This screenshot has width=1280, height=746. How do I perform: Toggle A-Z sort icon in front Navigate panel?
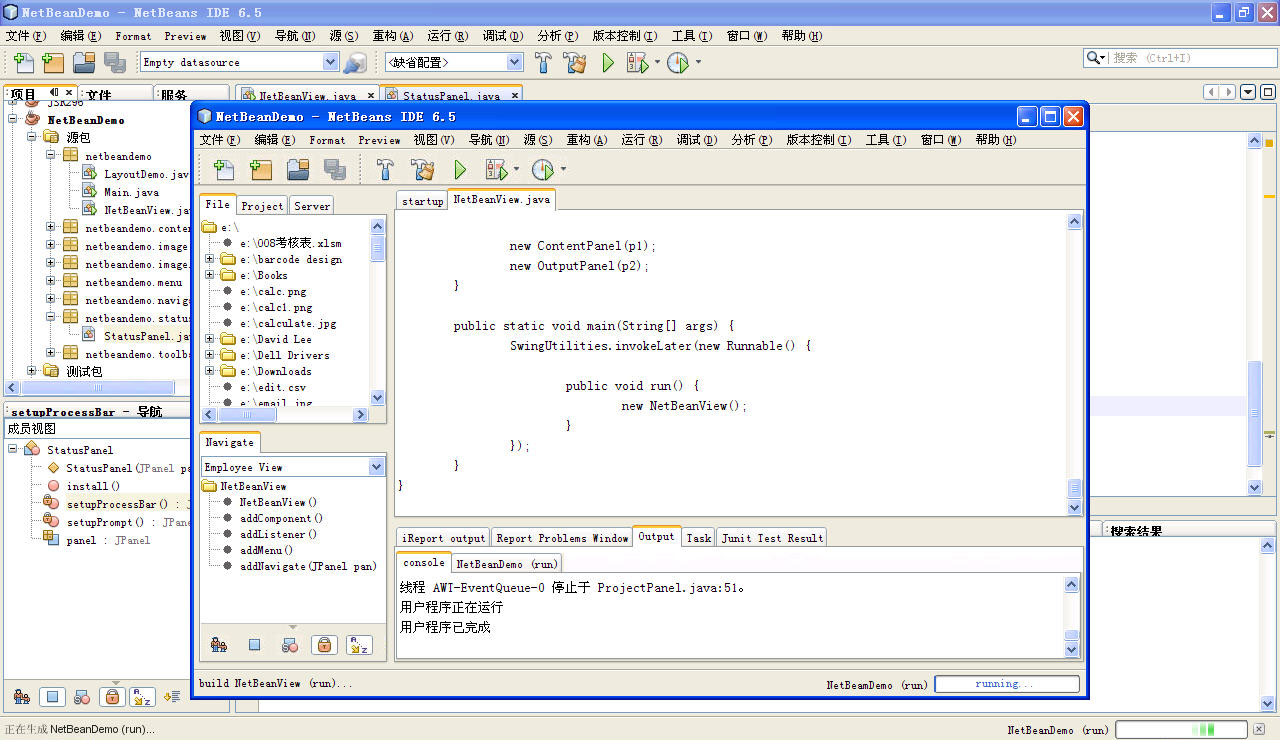(x=359, y=646)
